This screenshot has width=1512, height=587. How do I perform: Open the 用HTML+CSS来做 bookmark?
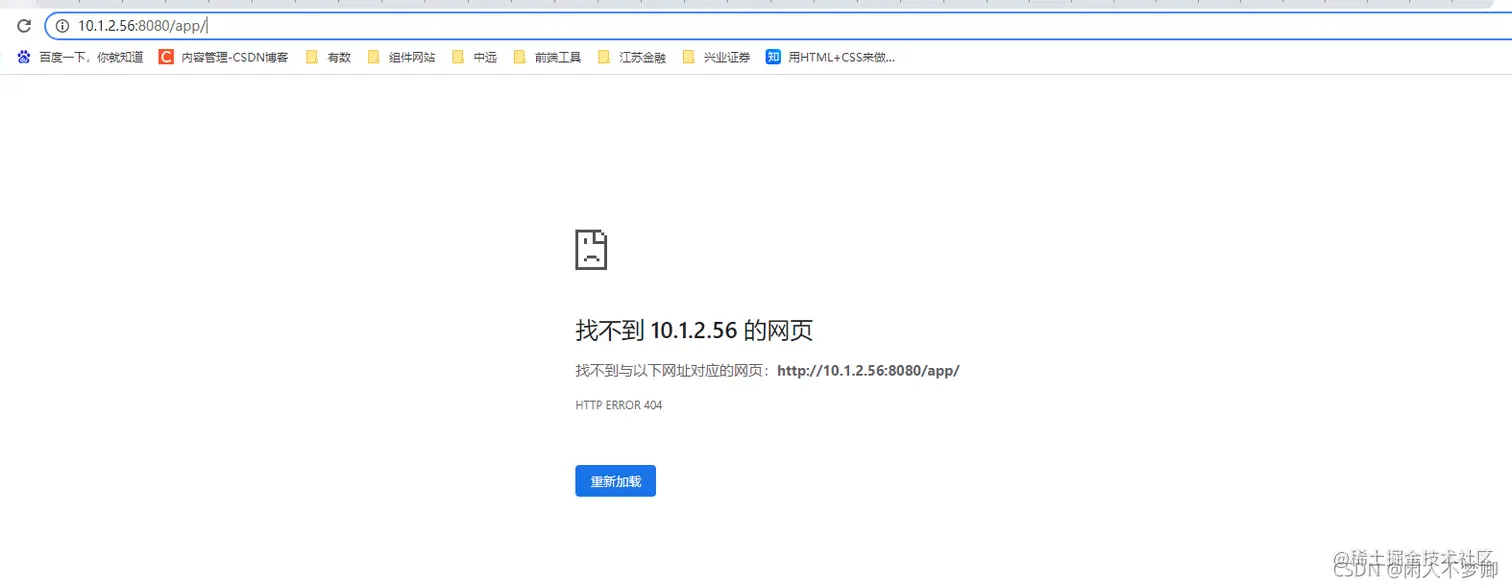pos(843,57)
